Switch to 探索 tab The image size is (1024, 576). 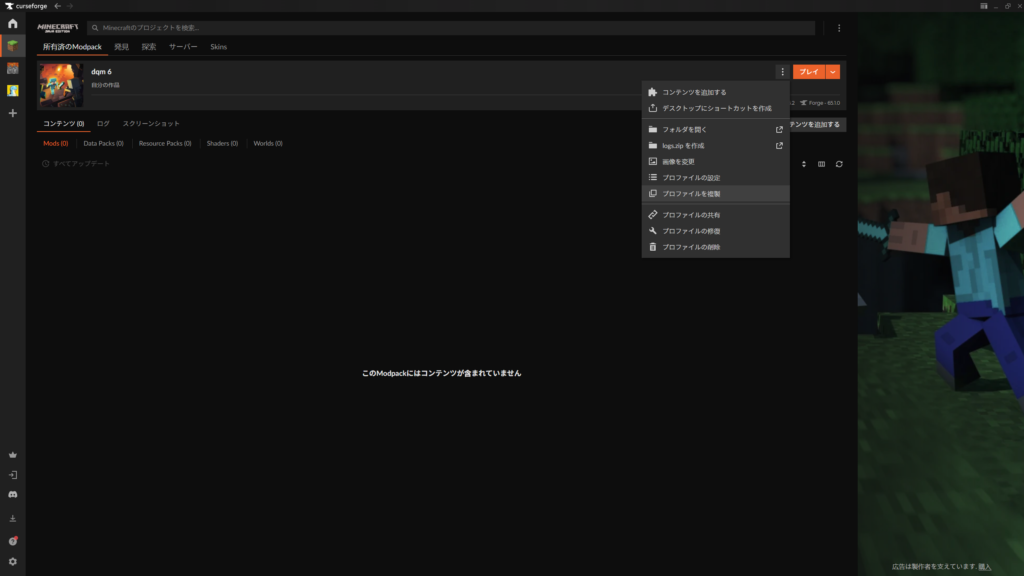coord(149,47)
